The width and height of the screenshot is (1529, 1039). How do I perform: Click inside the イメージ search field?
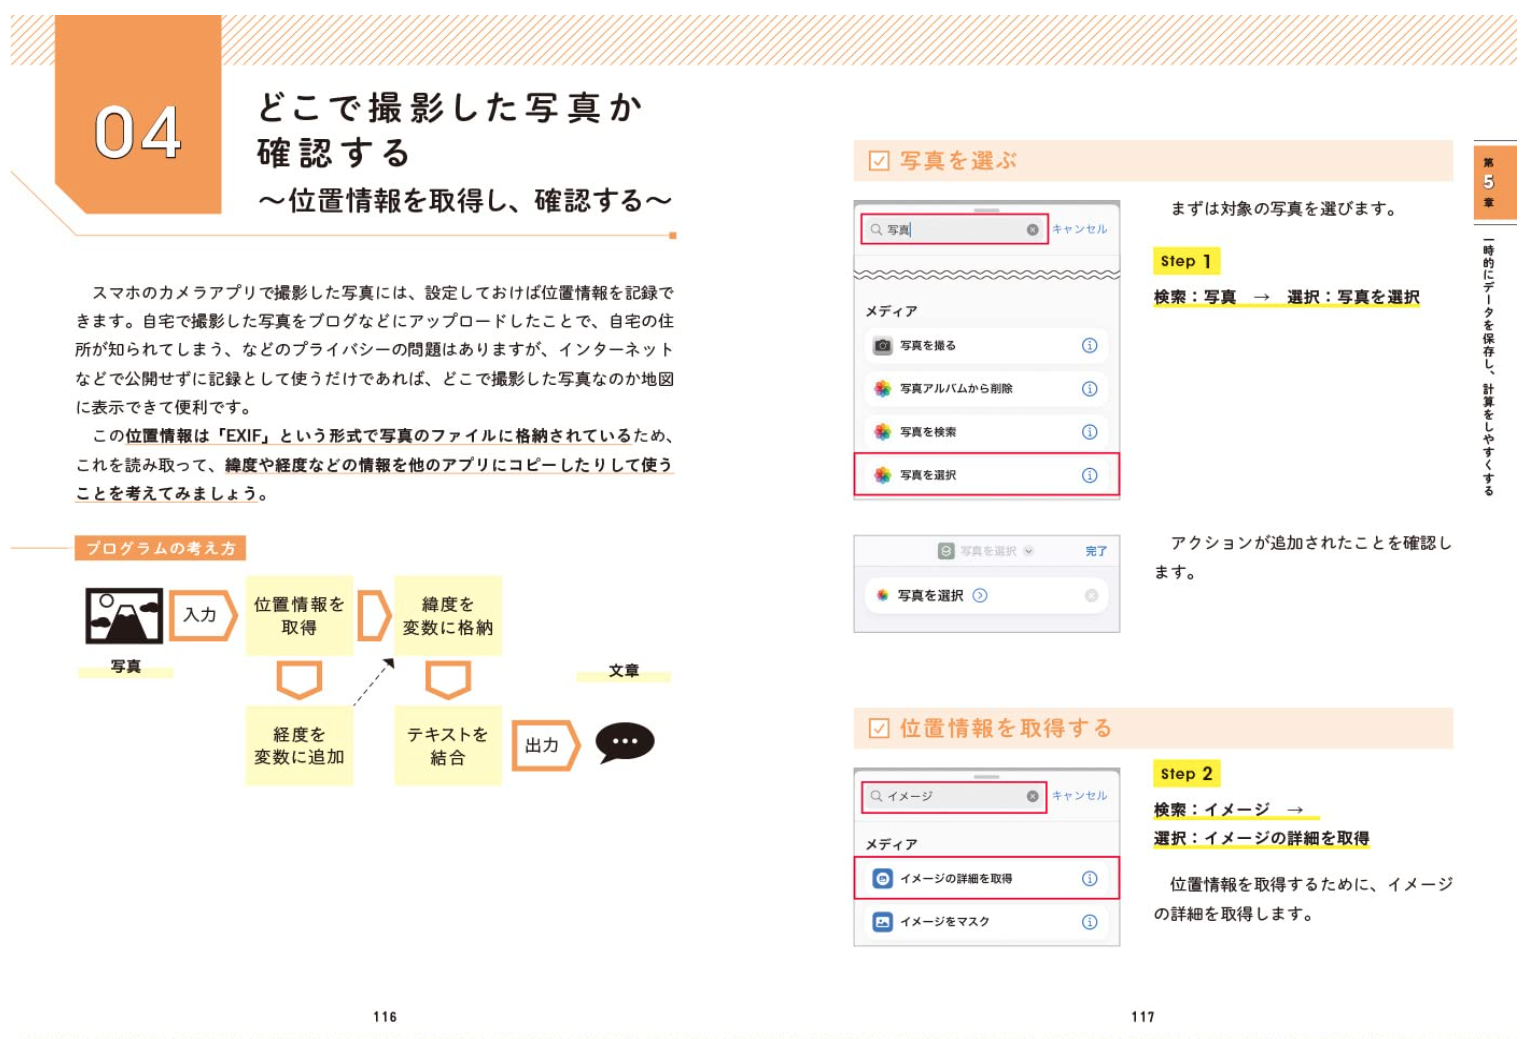point(950,796)
